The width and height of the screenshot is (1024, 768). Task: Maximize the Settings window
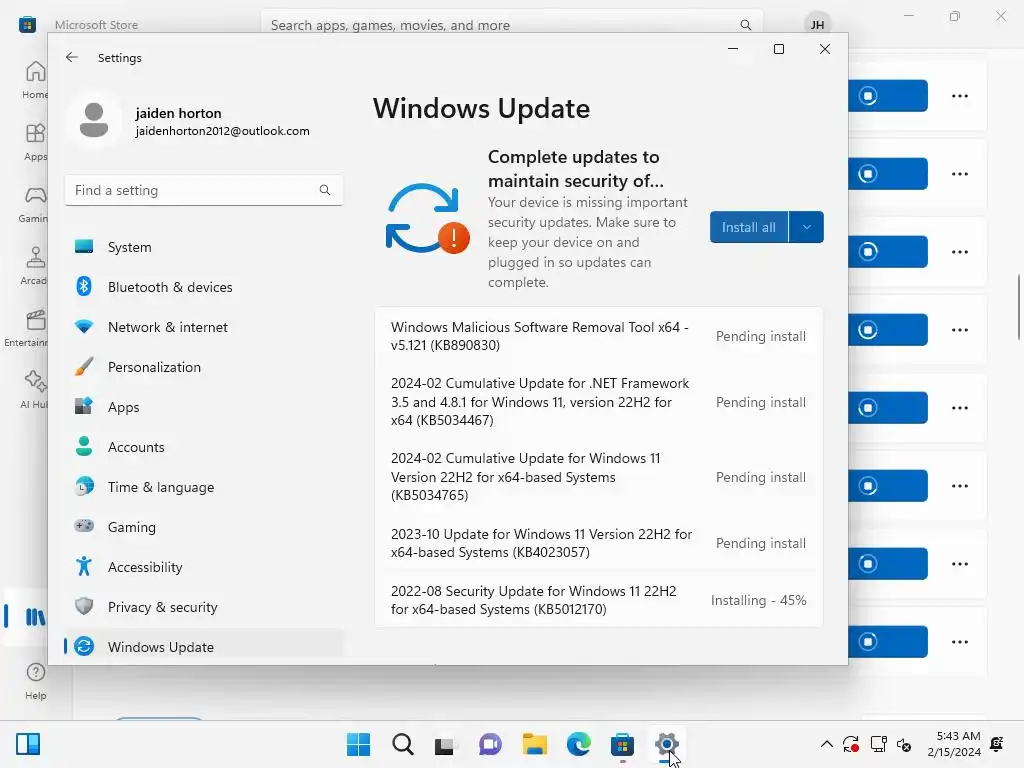(x=778, y=49)
